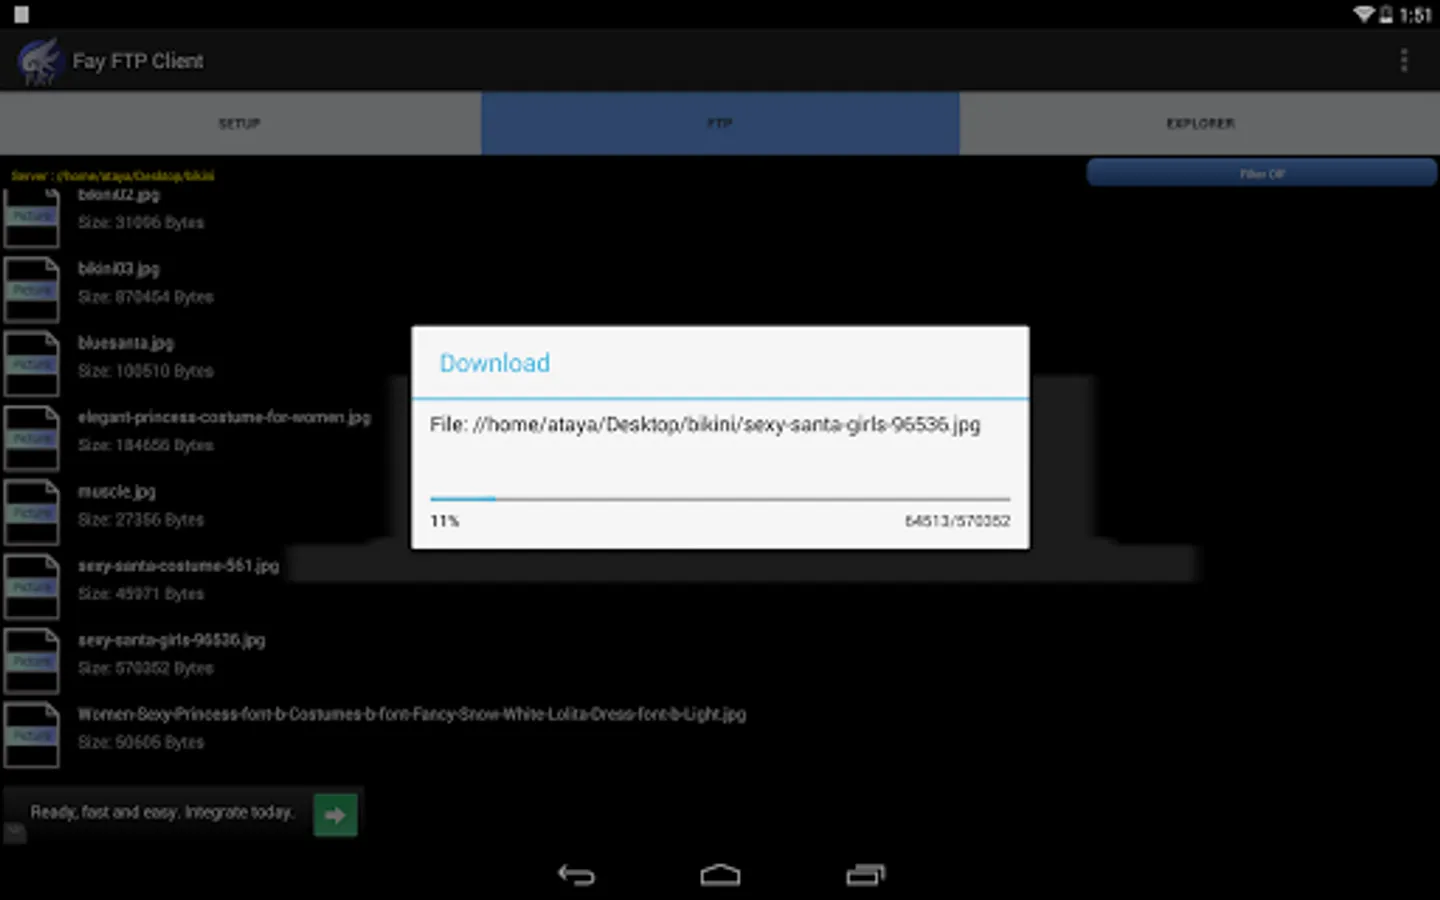Screen dimensions: 1440x900
Task: Tap the clock in the status bar
Action: (x=1416, y=15)
